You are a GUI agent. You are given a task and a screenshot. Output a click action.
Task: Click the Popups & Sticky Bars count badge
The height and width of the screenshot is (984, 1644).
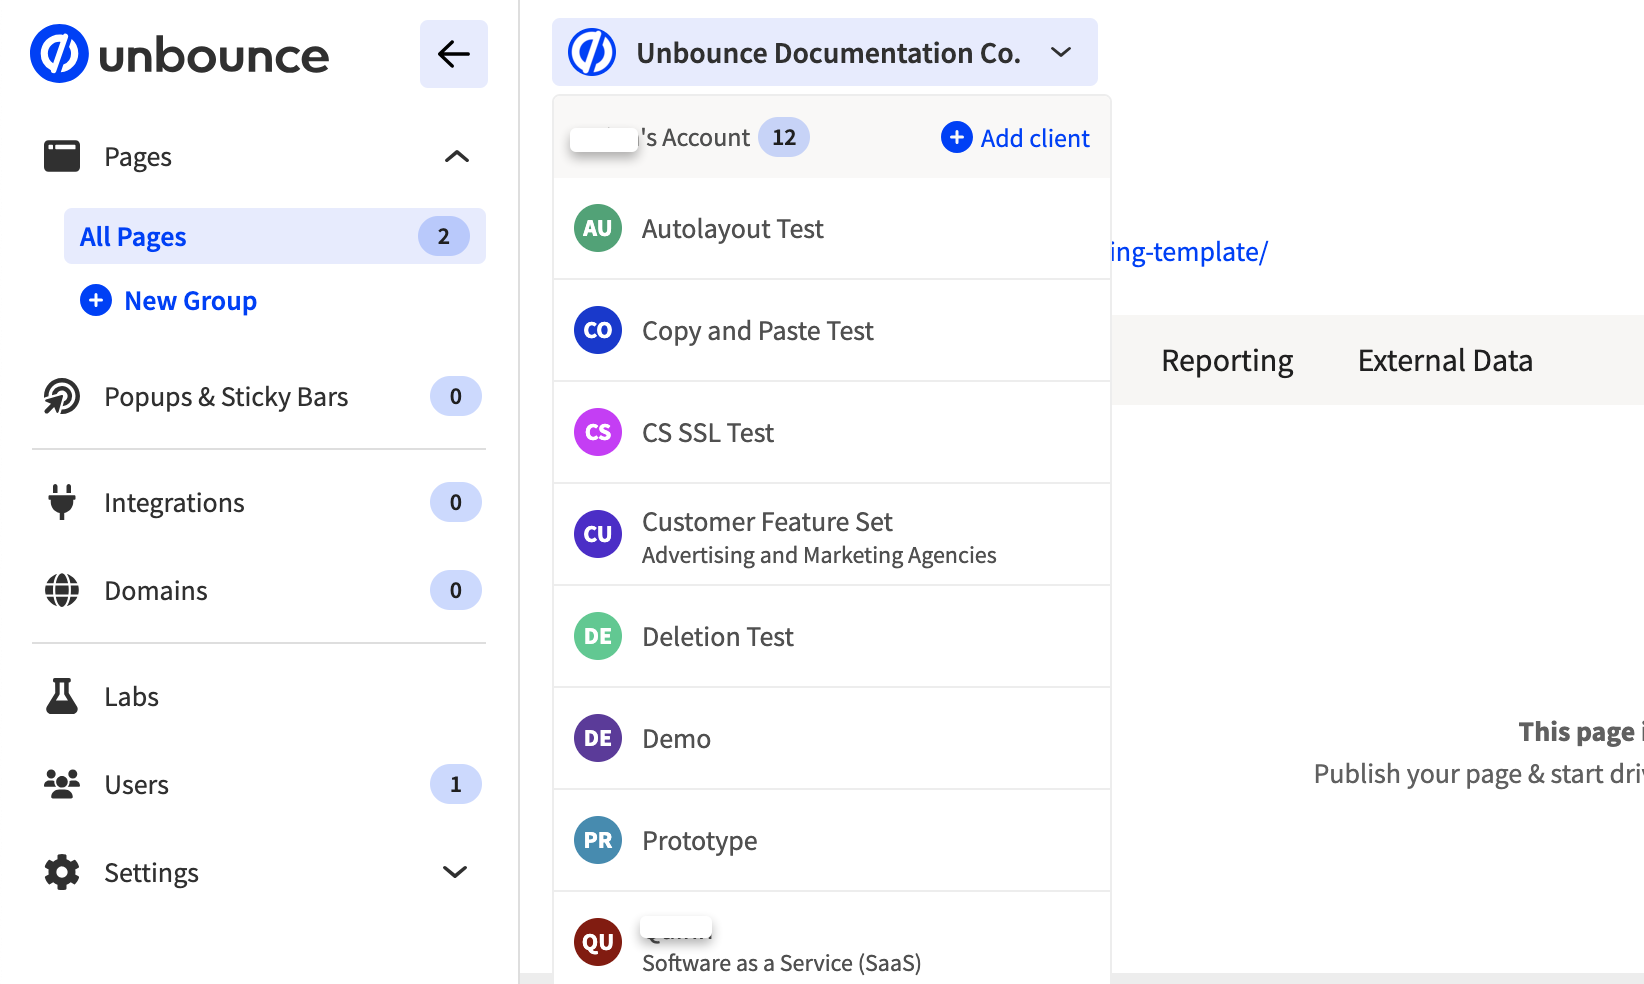click(456, 396)
